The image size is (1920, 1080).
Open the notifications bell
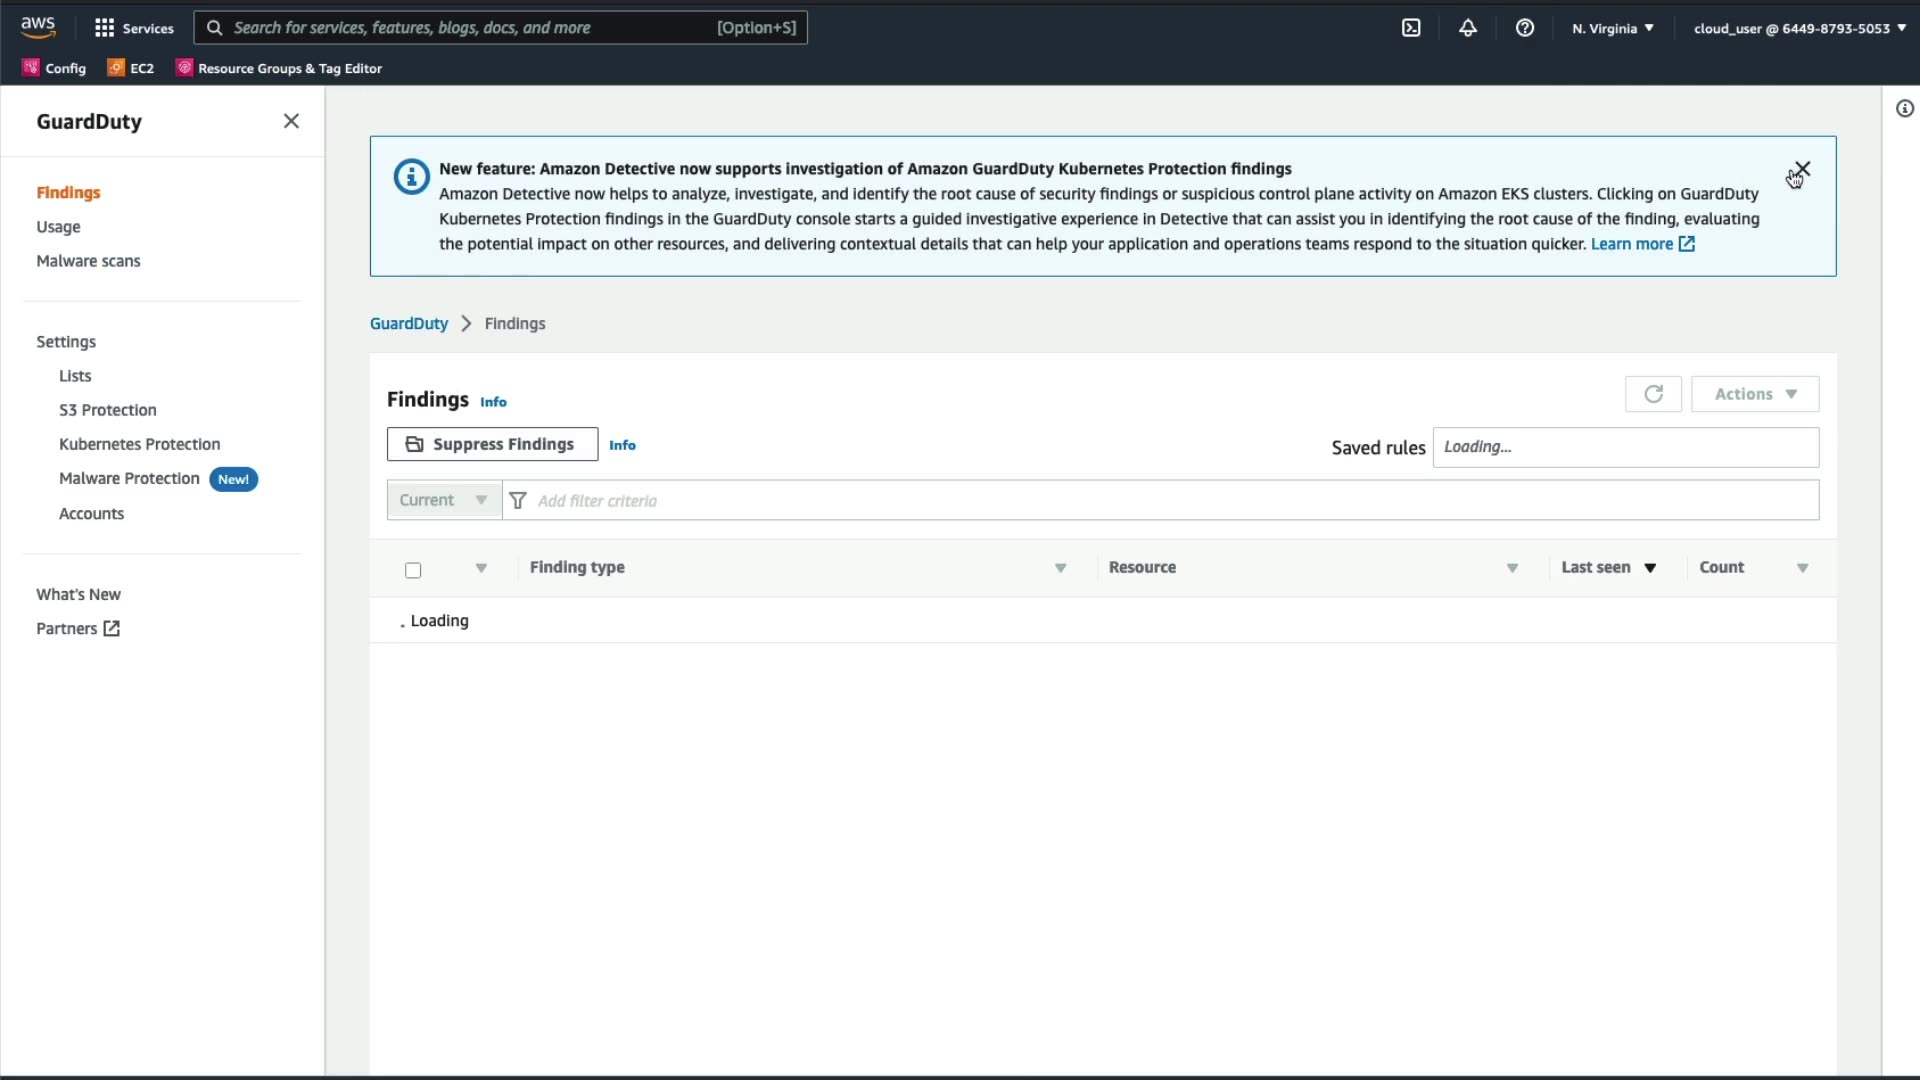(1468, 28)
